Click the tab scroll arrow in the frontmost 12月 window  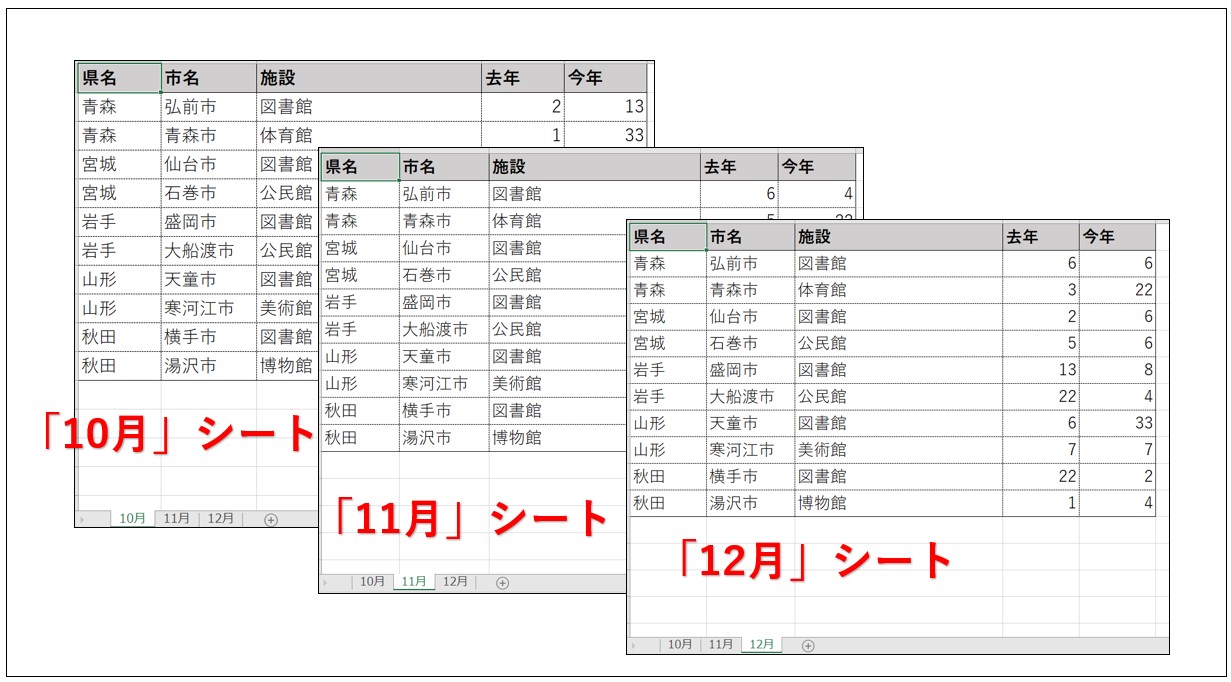634,645
